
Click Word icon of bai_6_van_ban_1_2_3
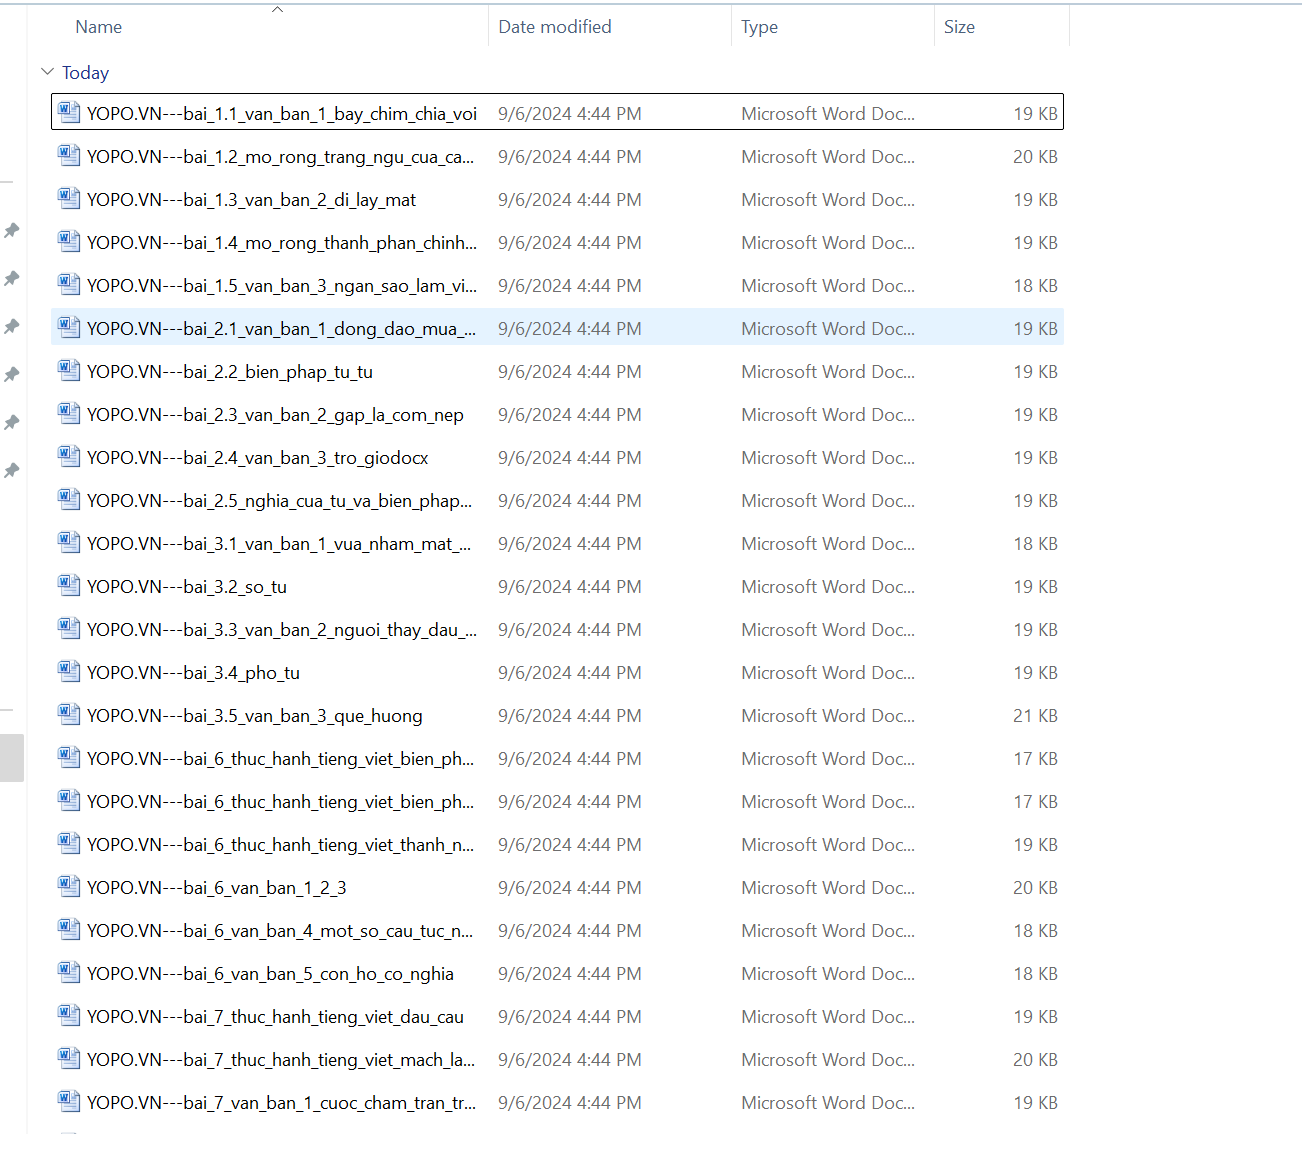(69, 886)
